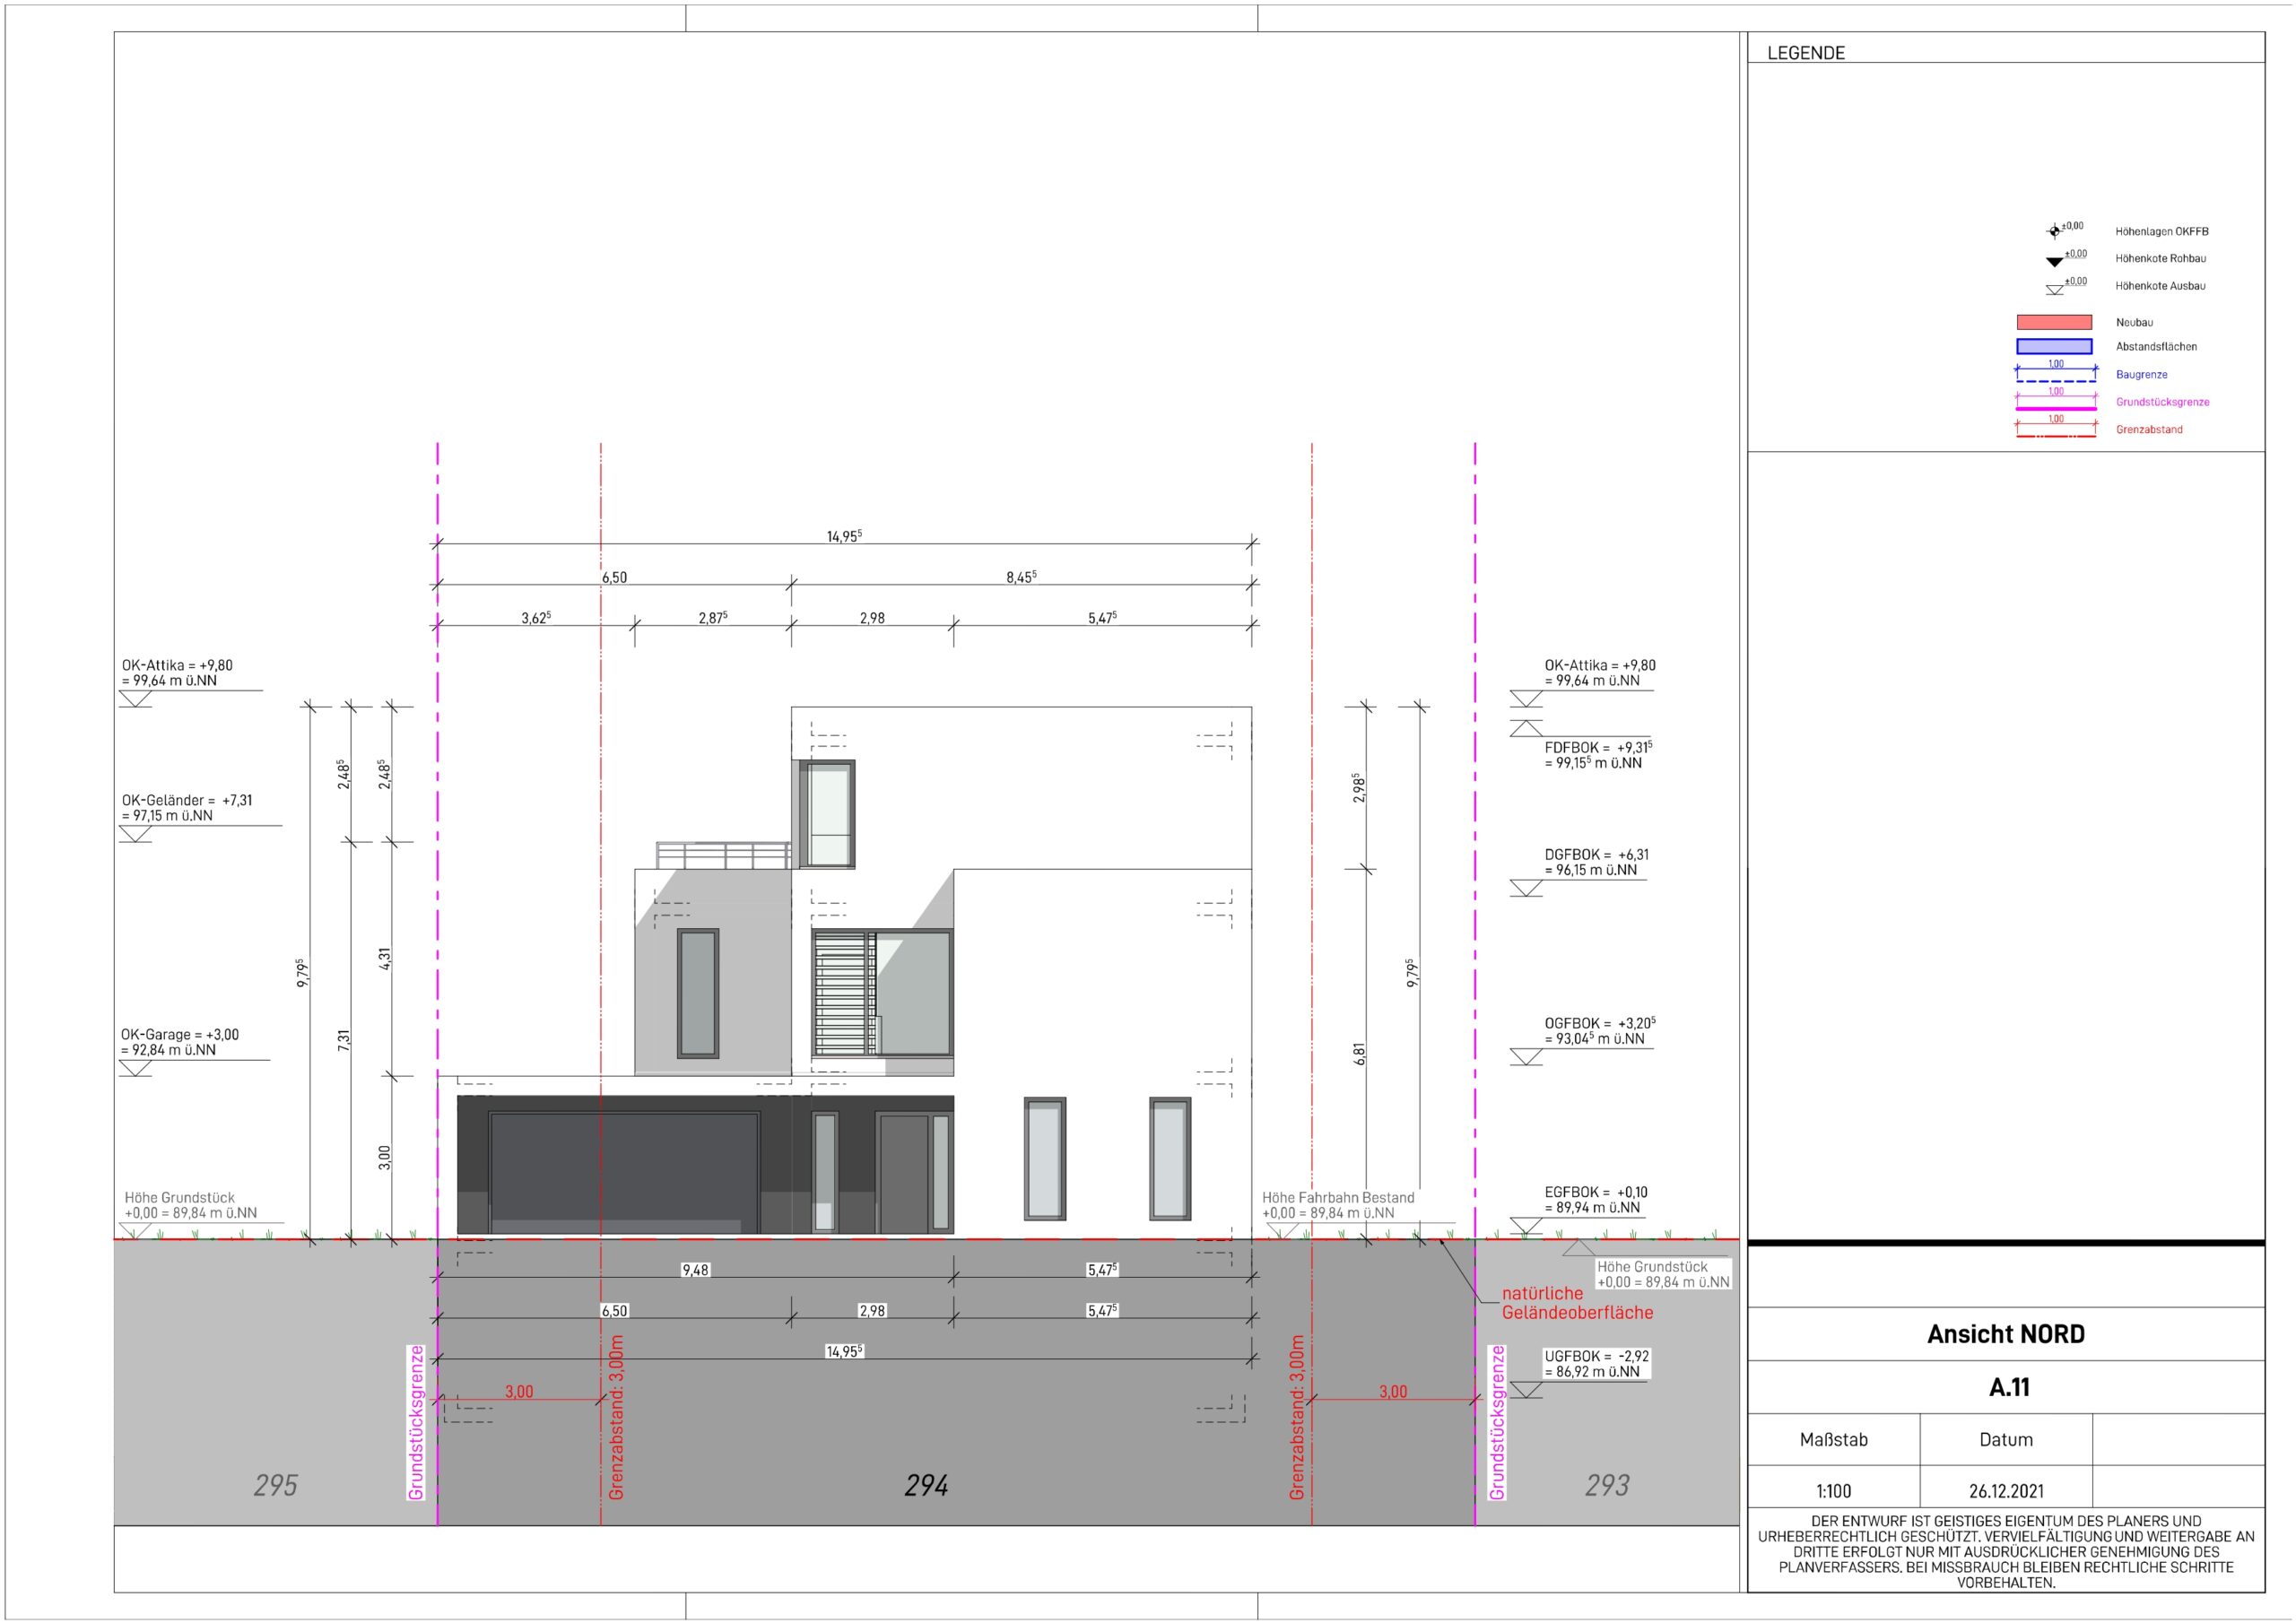Click the solid Höhenkote Rohbau triangle symbol
The width and height of the screenshot is (2296, 1623).
click(2054, 262)
